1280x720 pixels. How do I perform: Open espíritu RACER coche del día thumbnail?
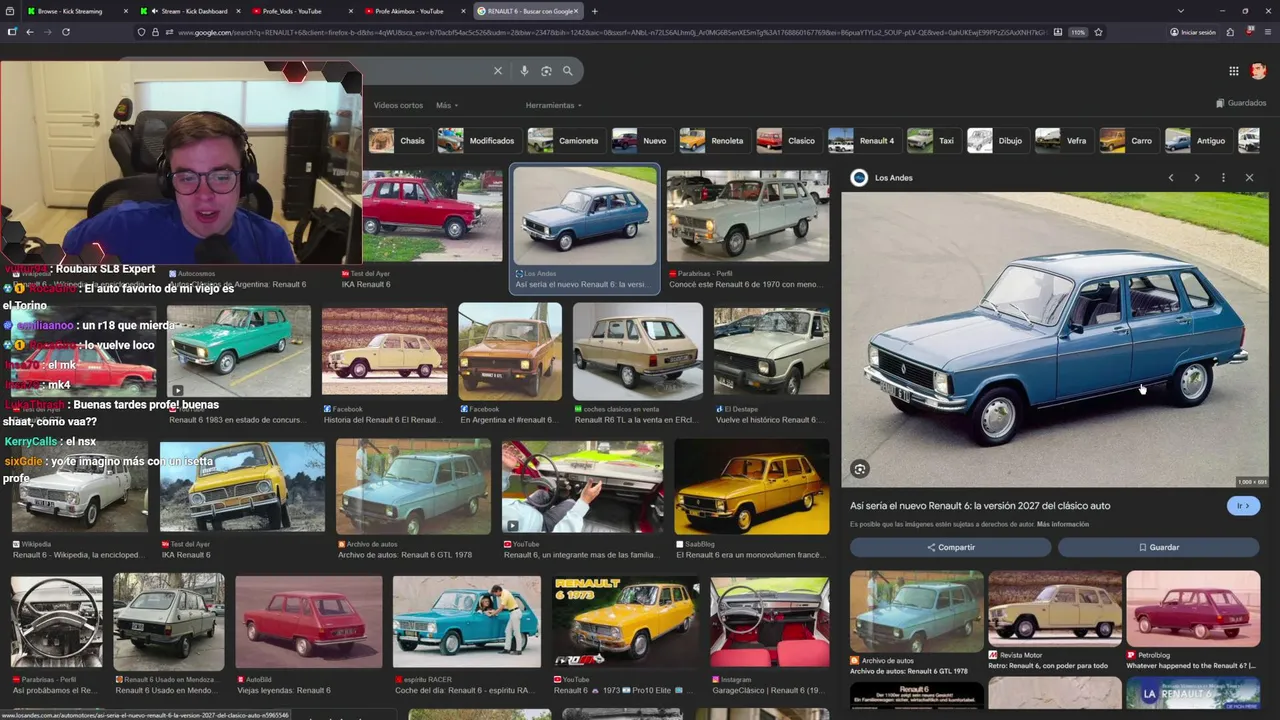(467, 622)
